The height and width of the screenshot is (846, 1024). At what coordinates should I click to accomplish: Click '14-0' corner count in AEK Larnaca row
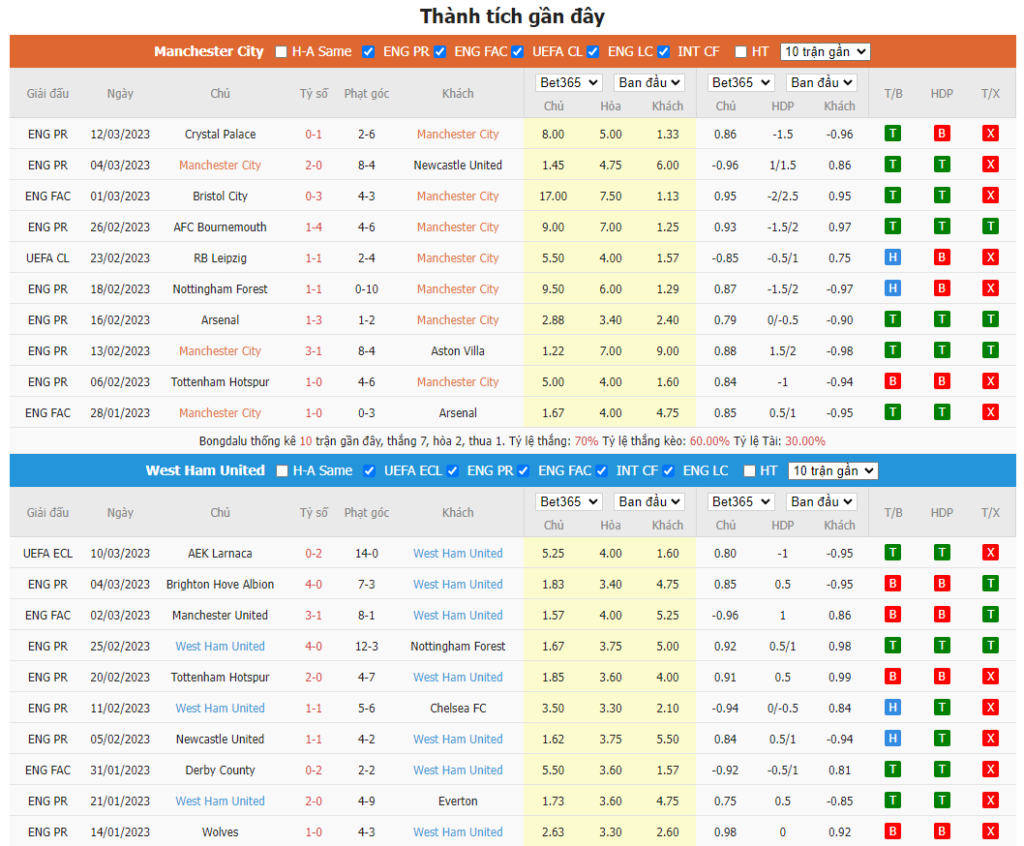366,553
